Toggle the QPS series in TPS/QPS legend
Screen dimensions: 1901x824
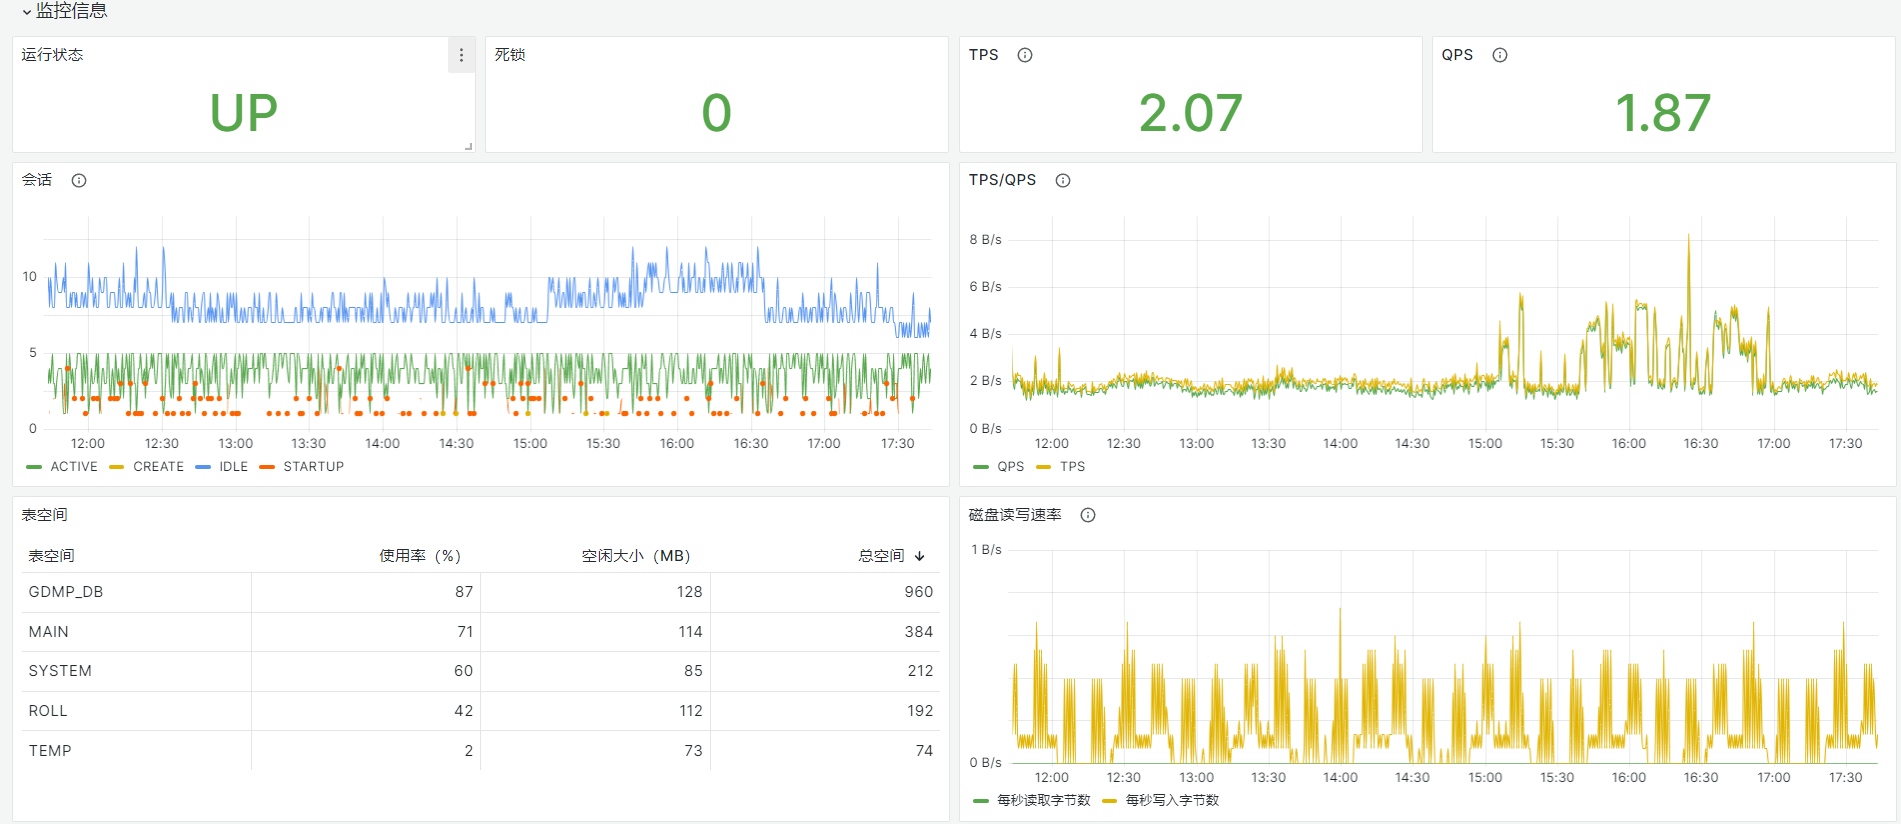coord(1010,467)
